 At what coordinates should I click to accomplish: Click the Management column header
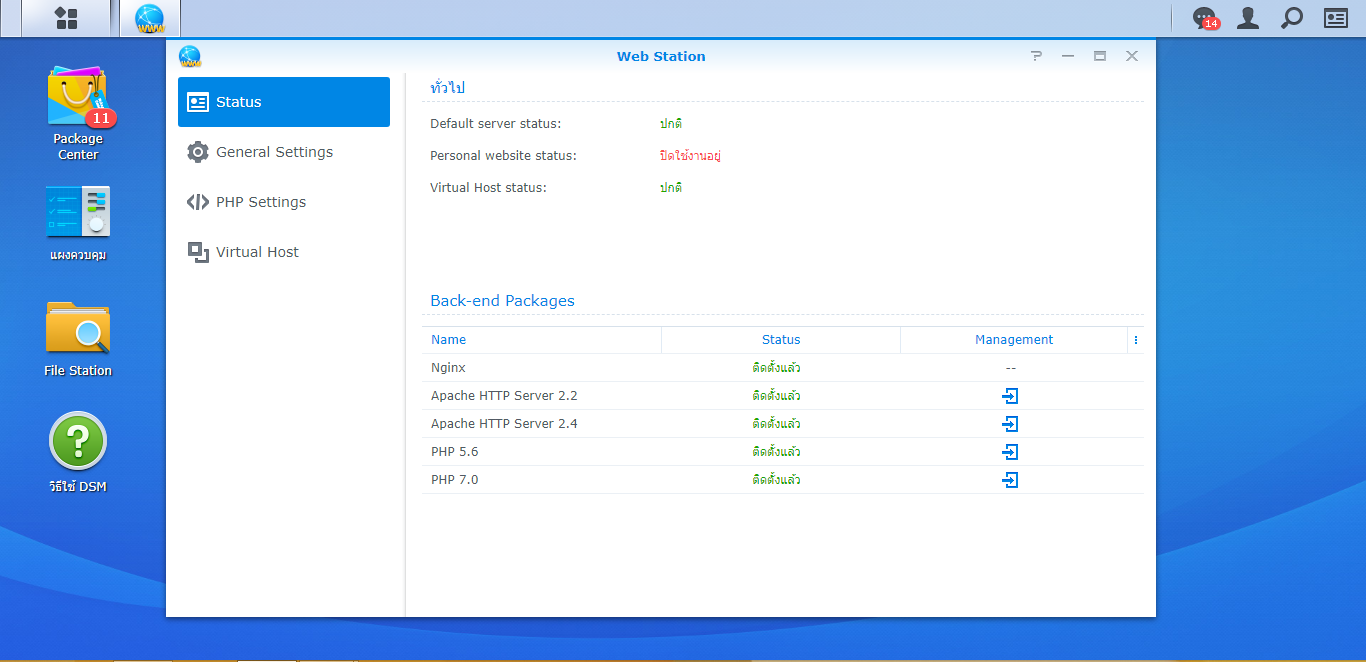pos(1014,340)
